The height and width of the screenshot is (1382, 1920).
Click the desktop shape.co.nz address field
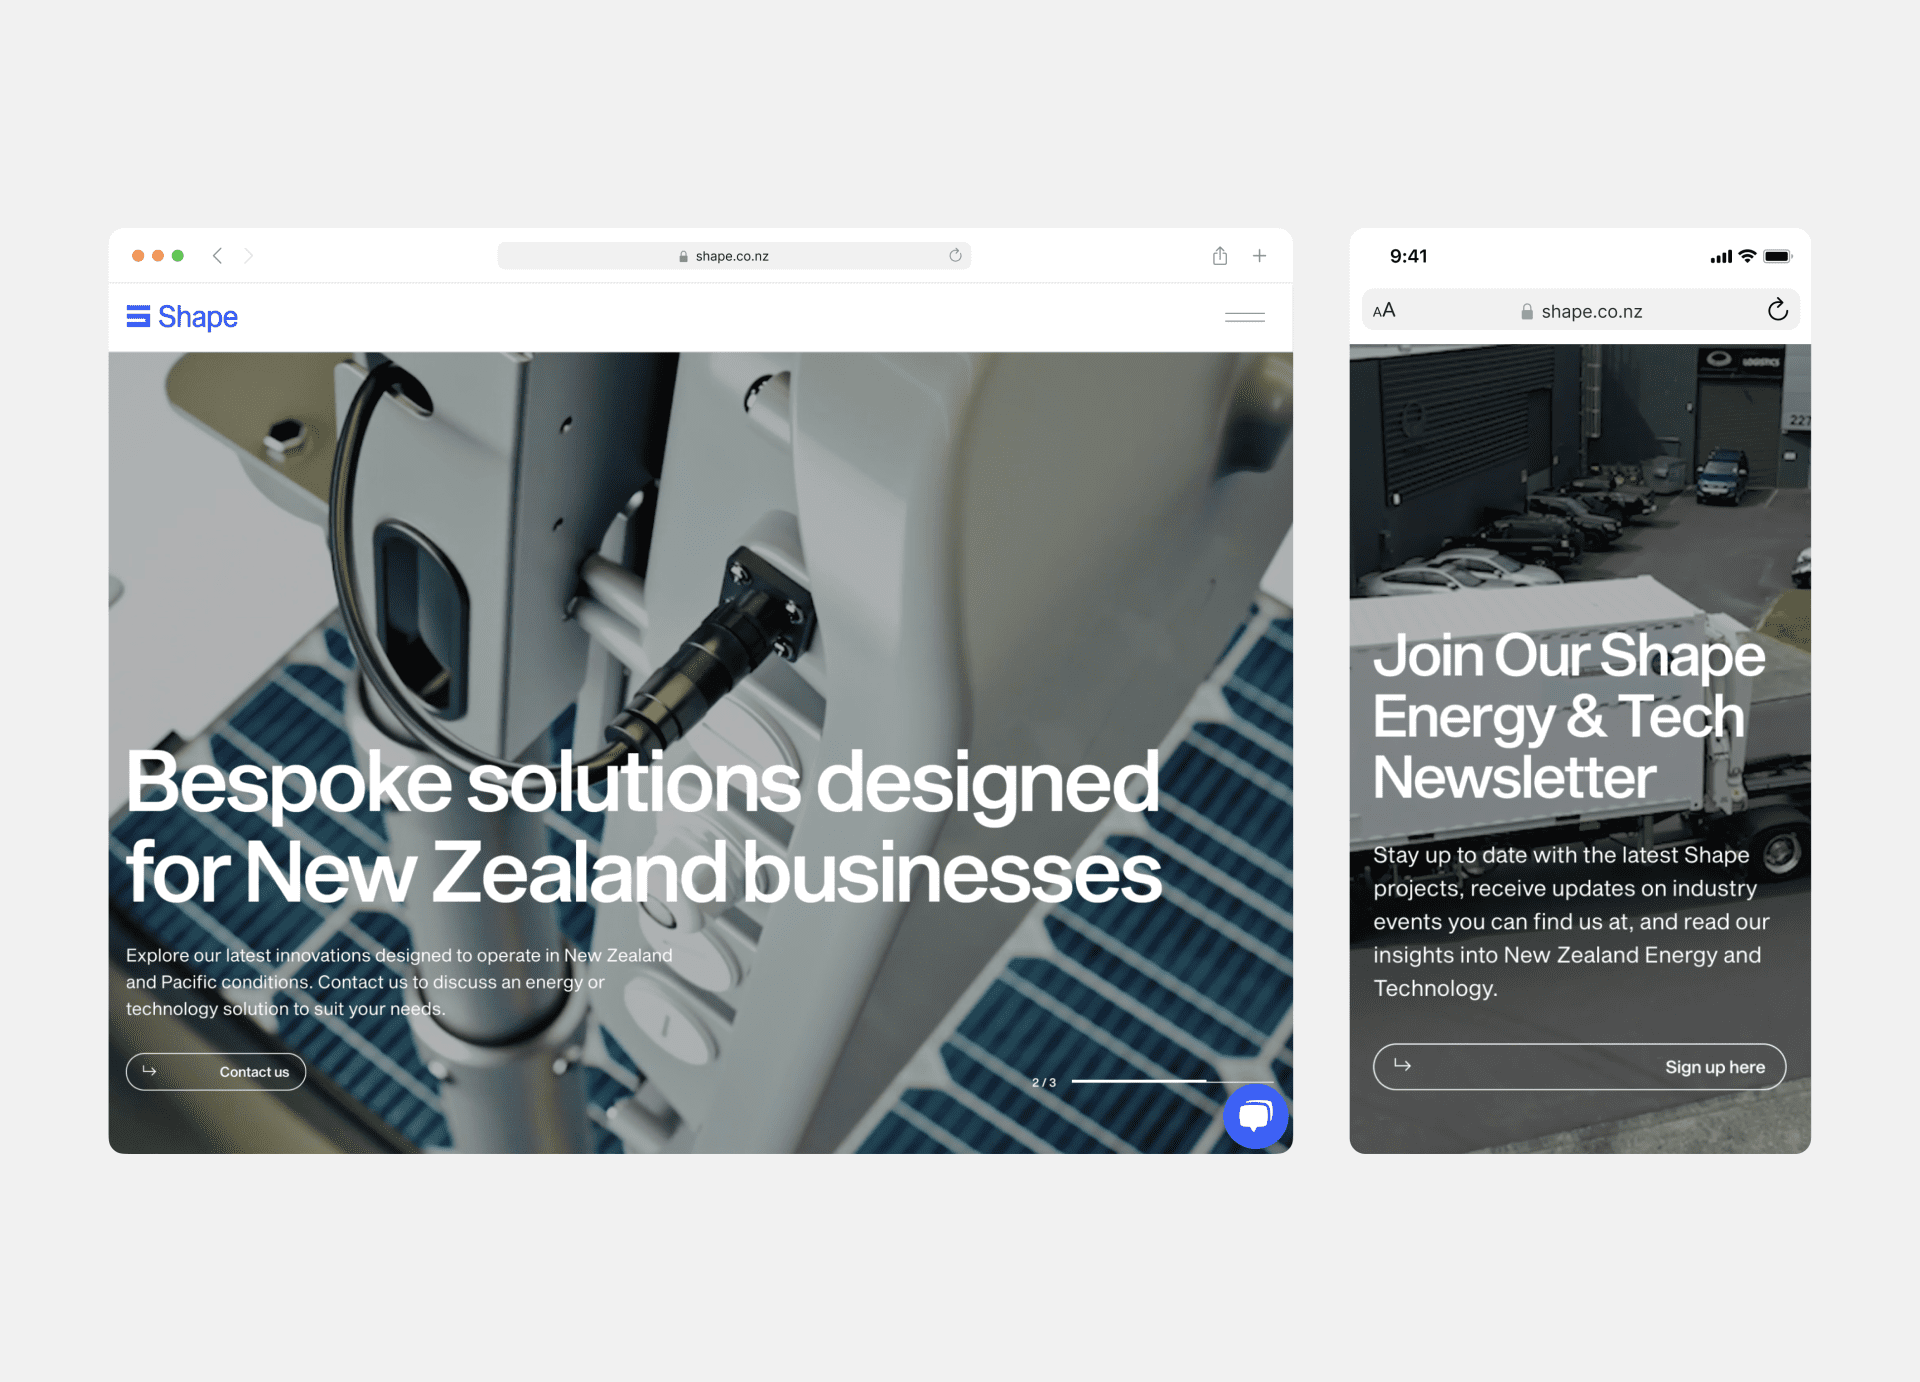[734, 256]
